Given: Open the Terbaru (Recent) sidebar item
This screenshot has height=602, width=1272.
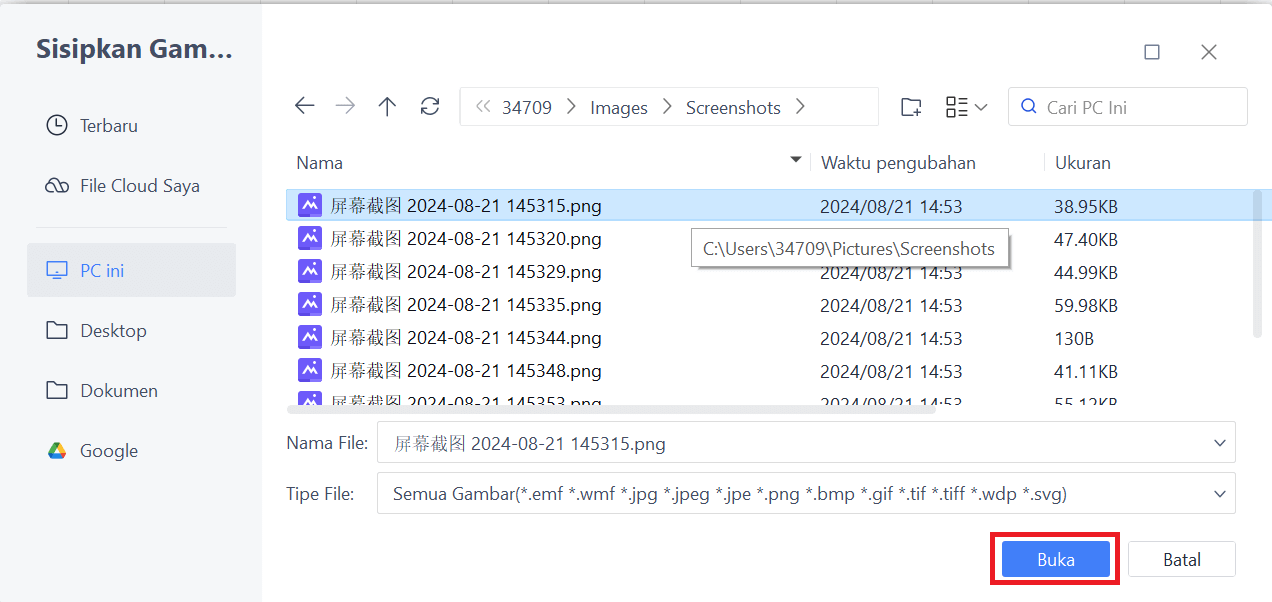Looking at the screenshot, I should pos(104,125).
